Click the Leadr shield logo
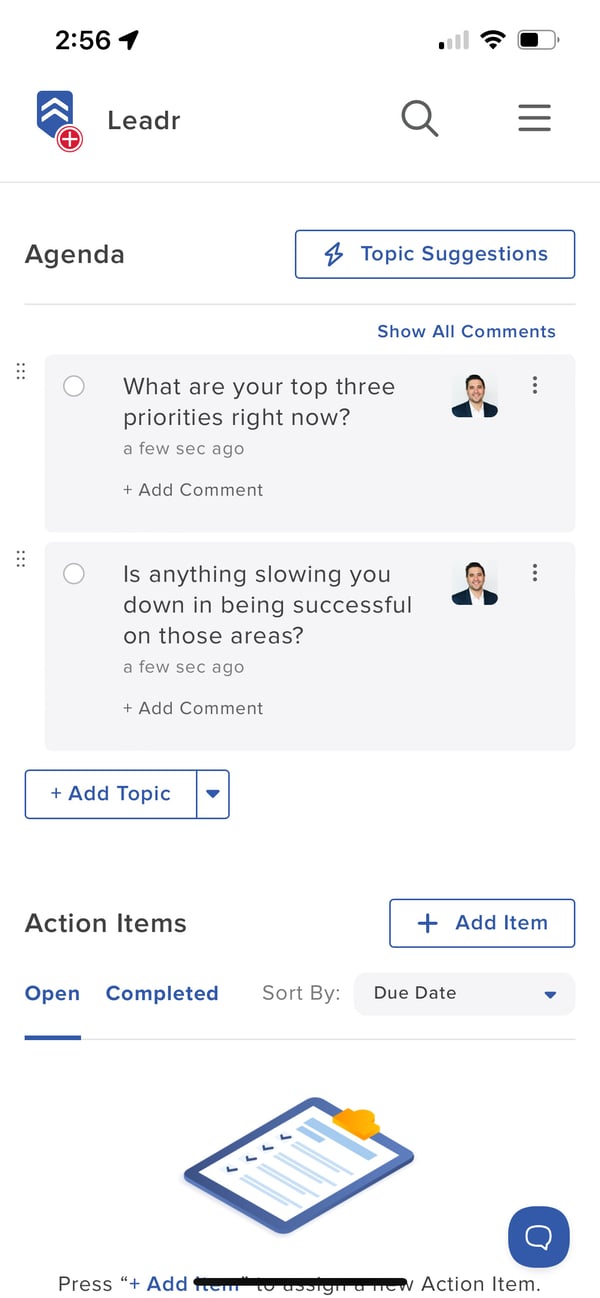 (x=55, y=110)
